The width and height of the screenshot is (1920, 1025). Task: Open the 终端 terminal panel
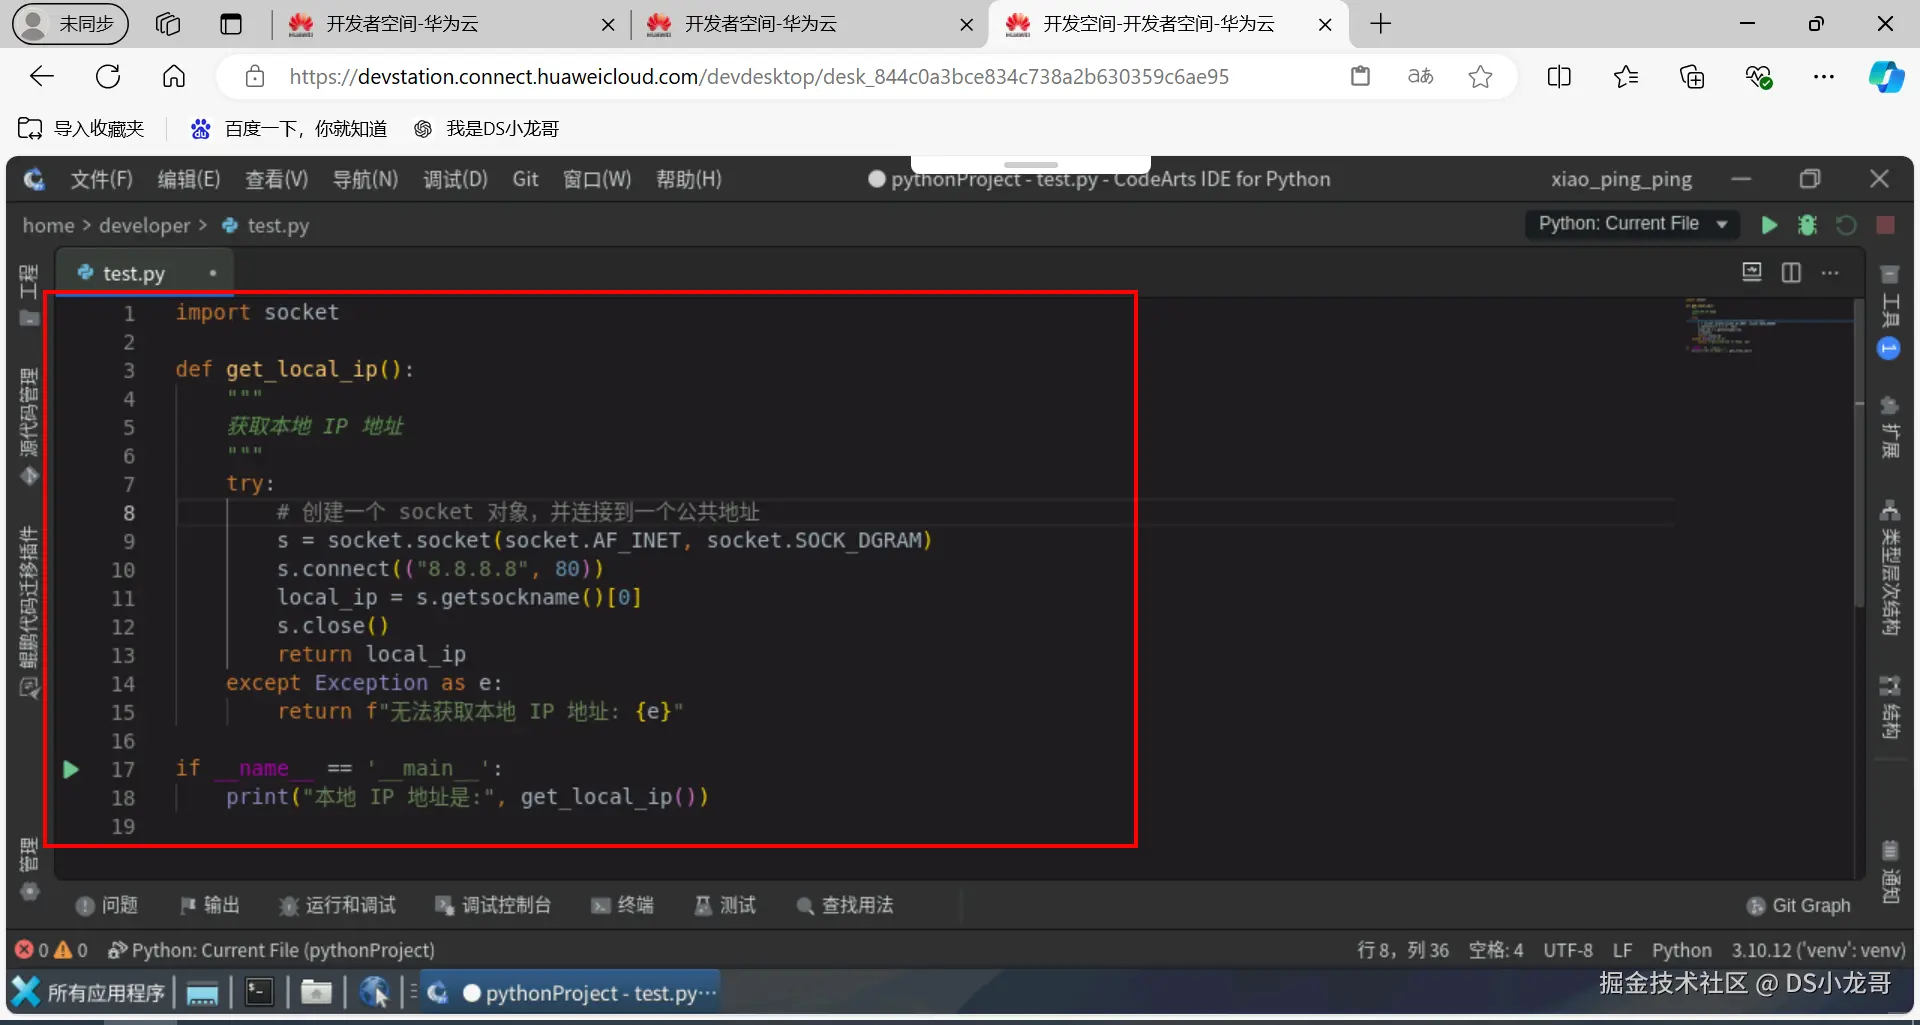click(622, 905)
